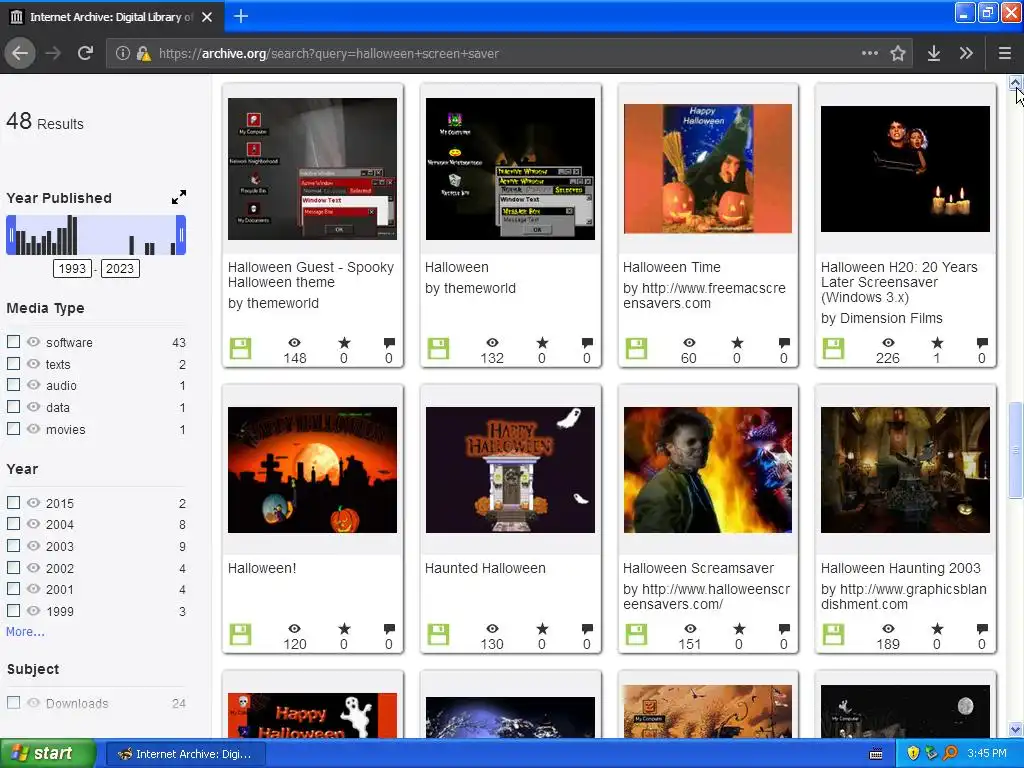Image resolution: width=1024 pixels, height=768 pixels.
Task: Click the reviews icon on Halloween Guest card
Action: pos(389,342)
